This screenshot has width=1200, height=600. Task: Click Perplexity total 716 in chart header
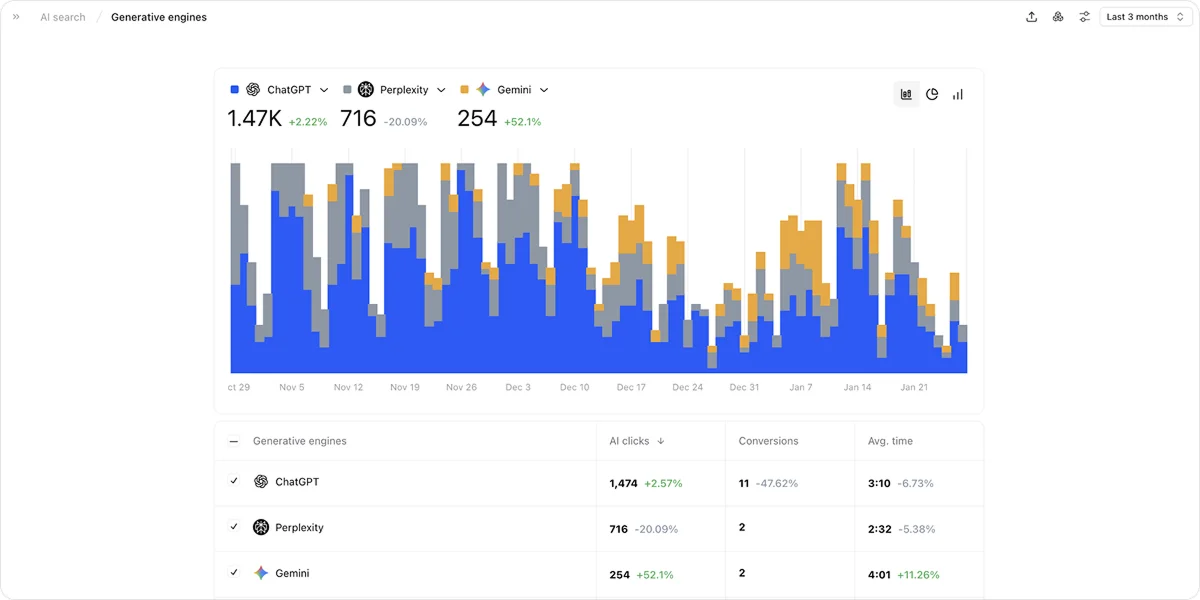click(358, 119)
